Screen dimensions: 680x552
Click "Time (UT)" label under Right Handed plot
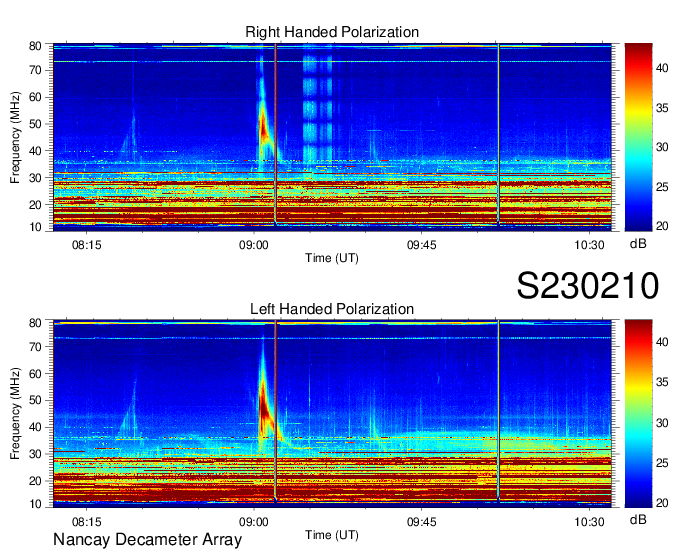coord(332,258)
